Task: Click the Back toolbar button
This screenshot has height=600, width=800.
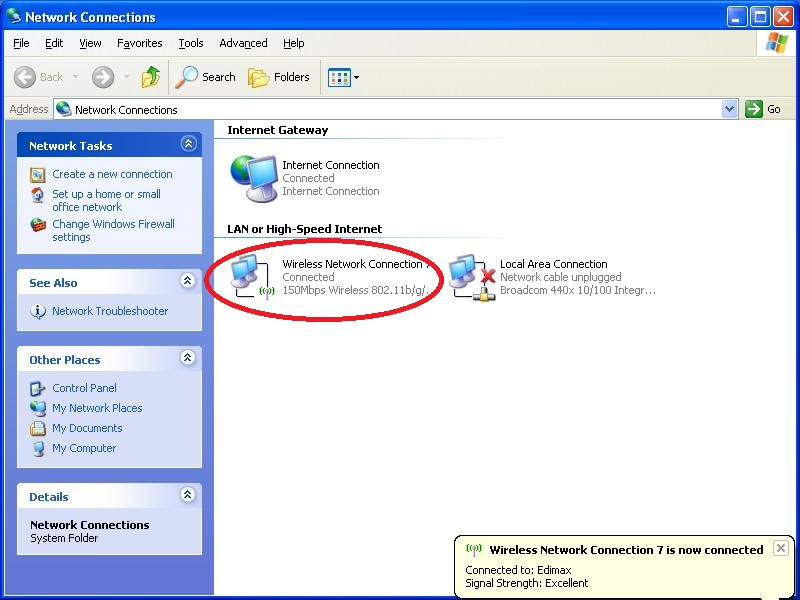Action: [39, 77]
